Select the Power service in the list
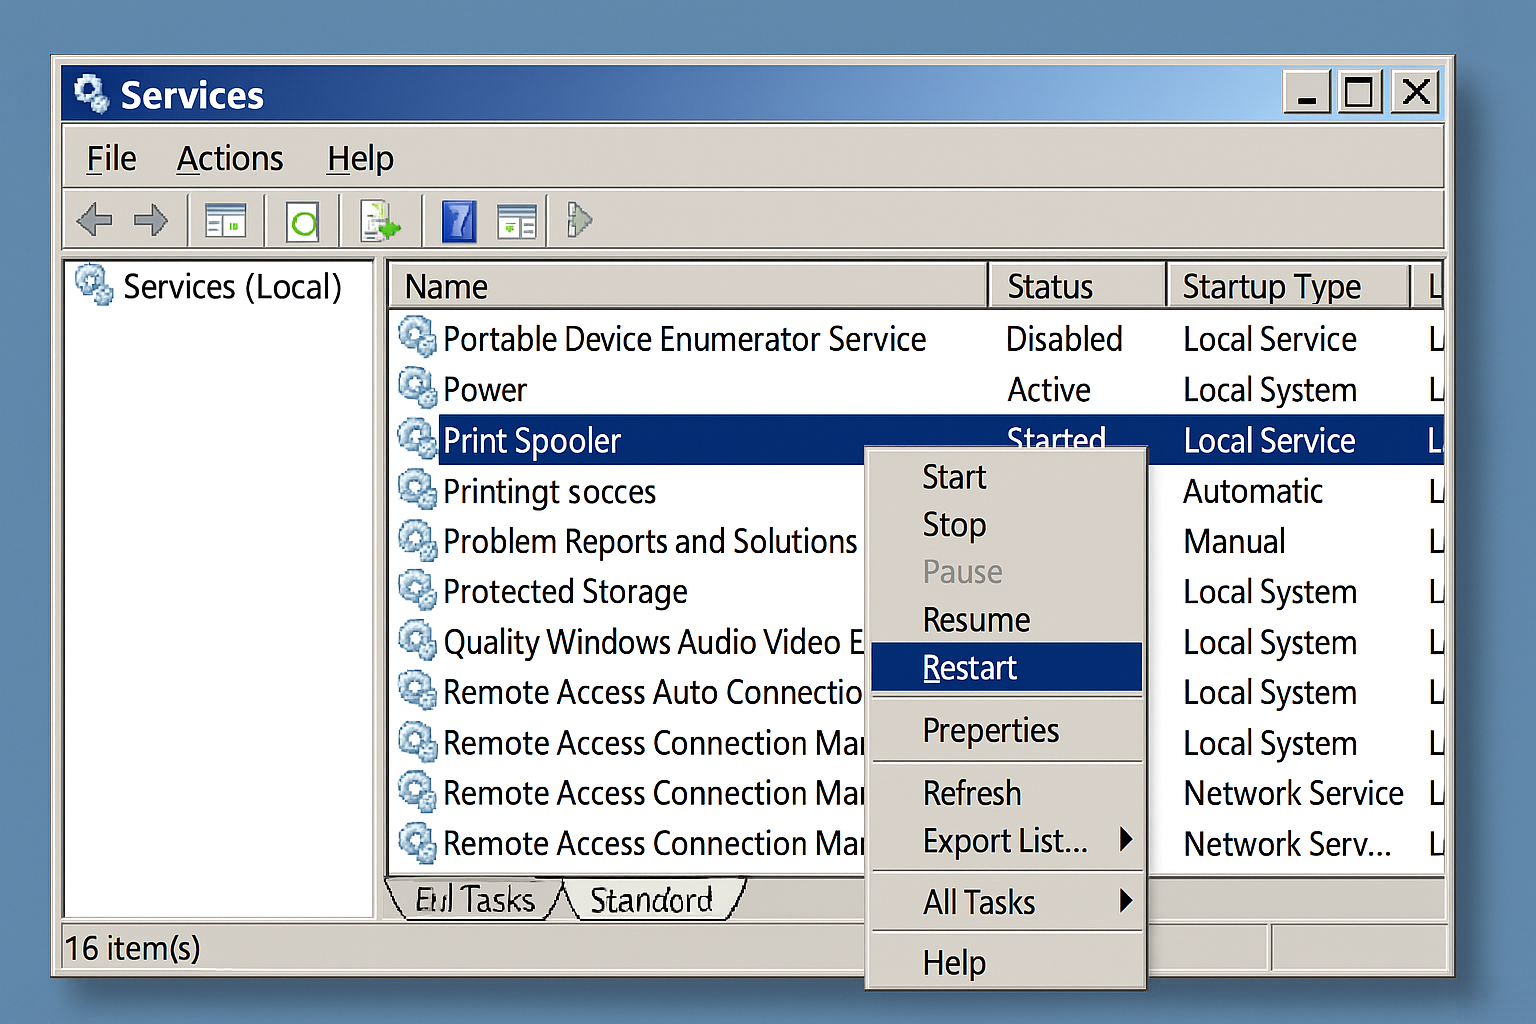The width and height of the screenshot is (1536, 1024). (x=485, y=389)
